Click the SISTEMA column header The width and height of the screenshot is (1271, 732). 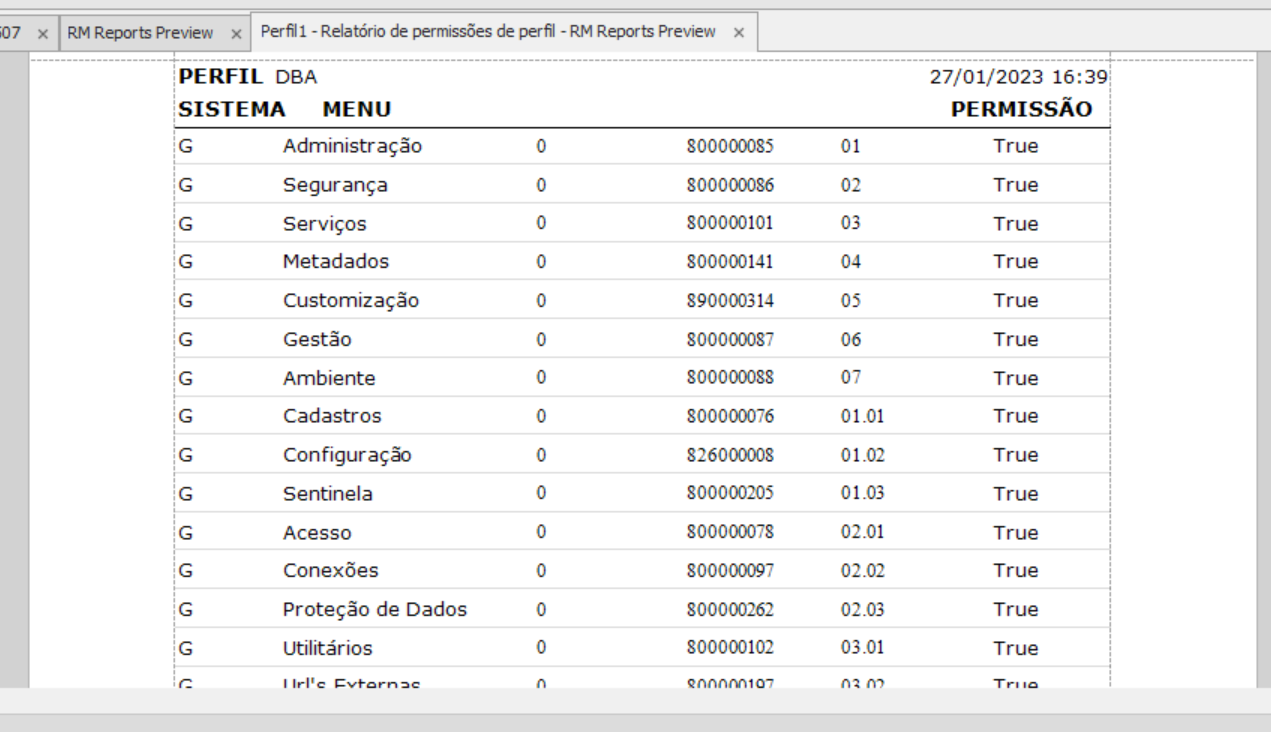(x=232, y=109)
